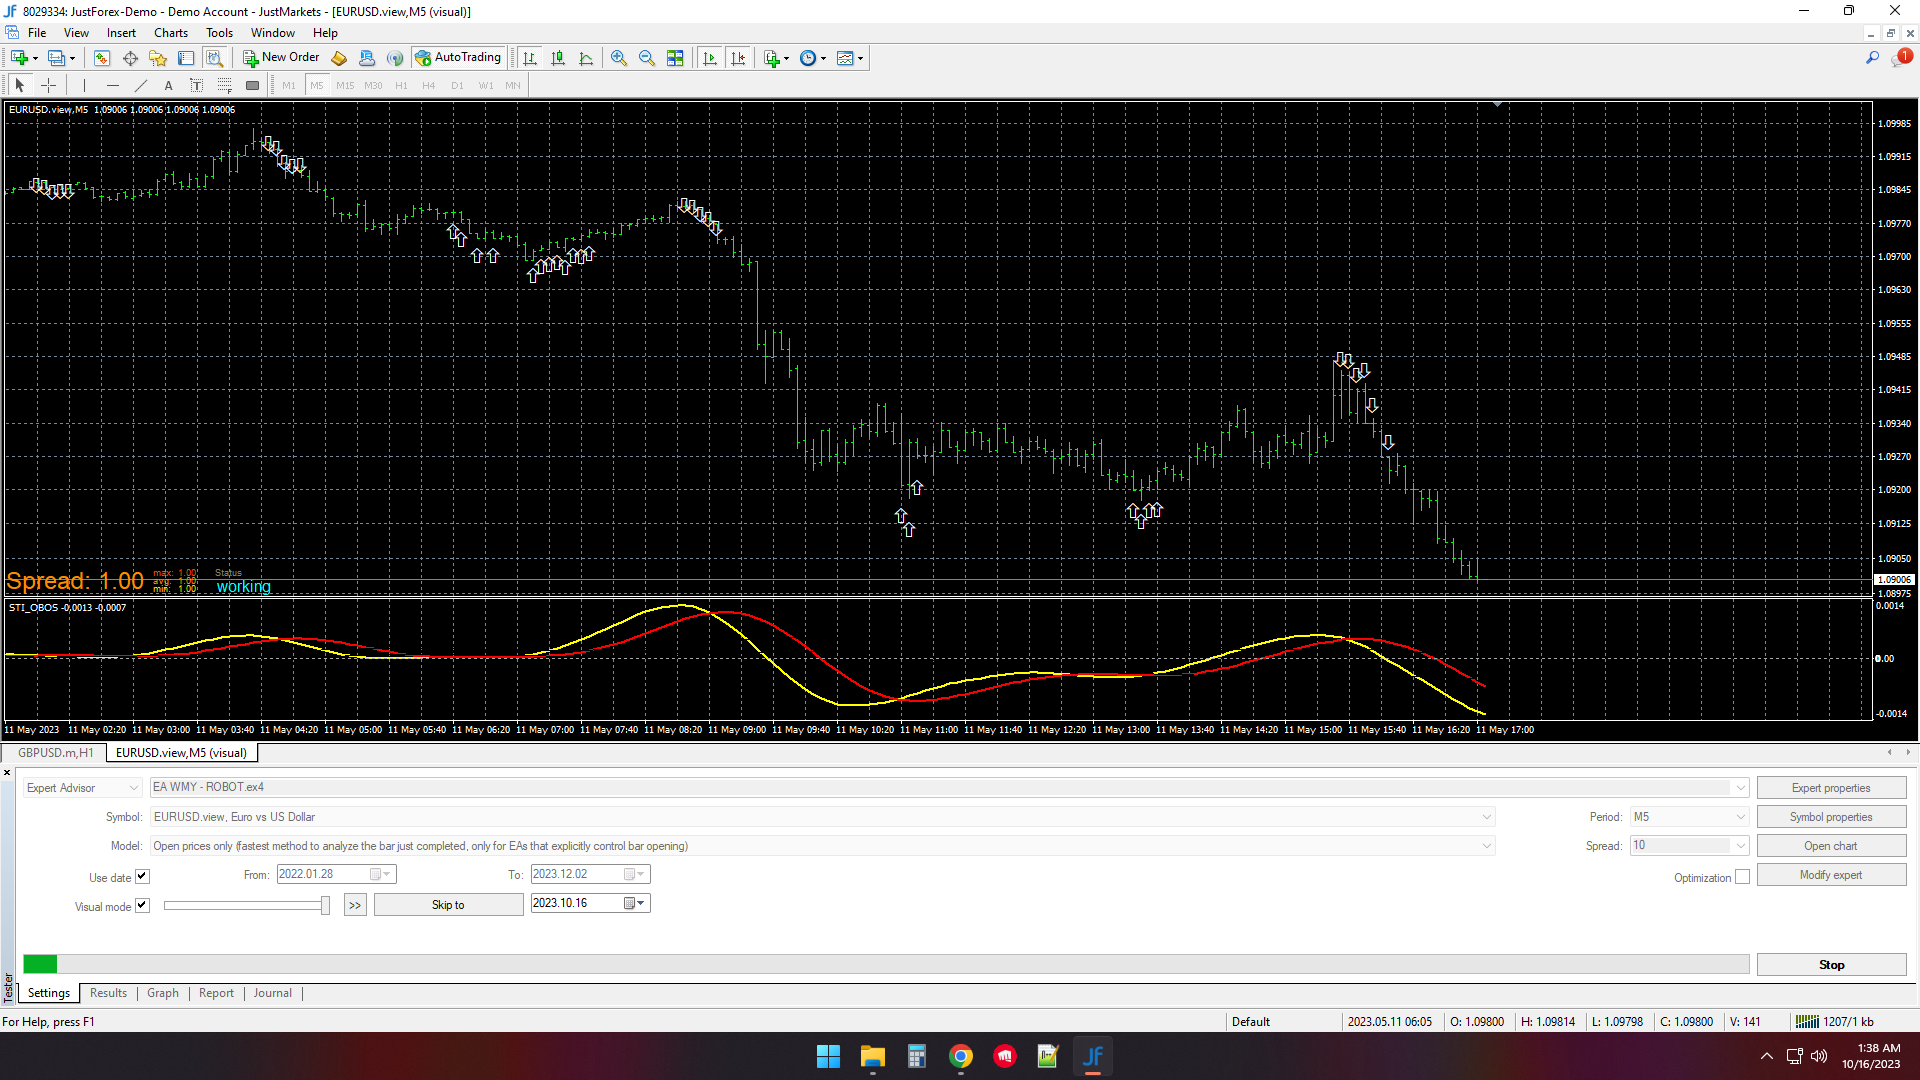Viewport: 1920px width, 1080px height.
Task: Select the Text Label tool
Action: click(196, 85)
